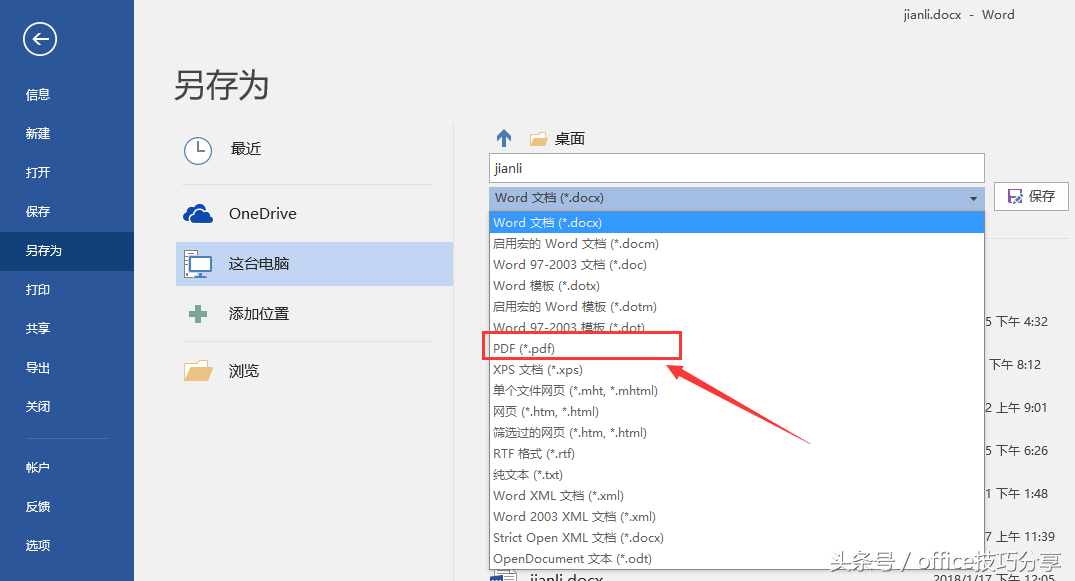Click the back arrow circle icon
Screen dimensions: 1075x581
pyautogui.click(x=40, y=39)
